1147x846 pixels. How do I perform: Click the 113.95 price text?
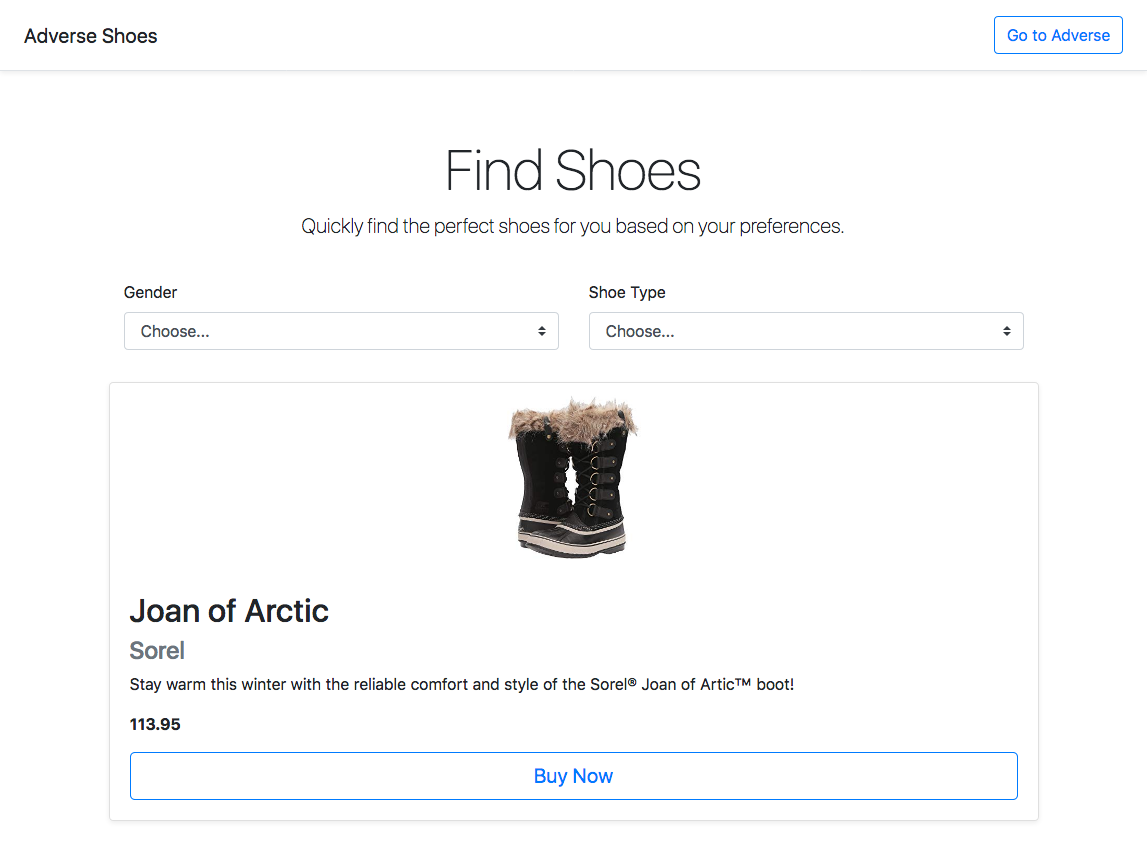point(155,725)
